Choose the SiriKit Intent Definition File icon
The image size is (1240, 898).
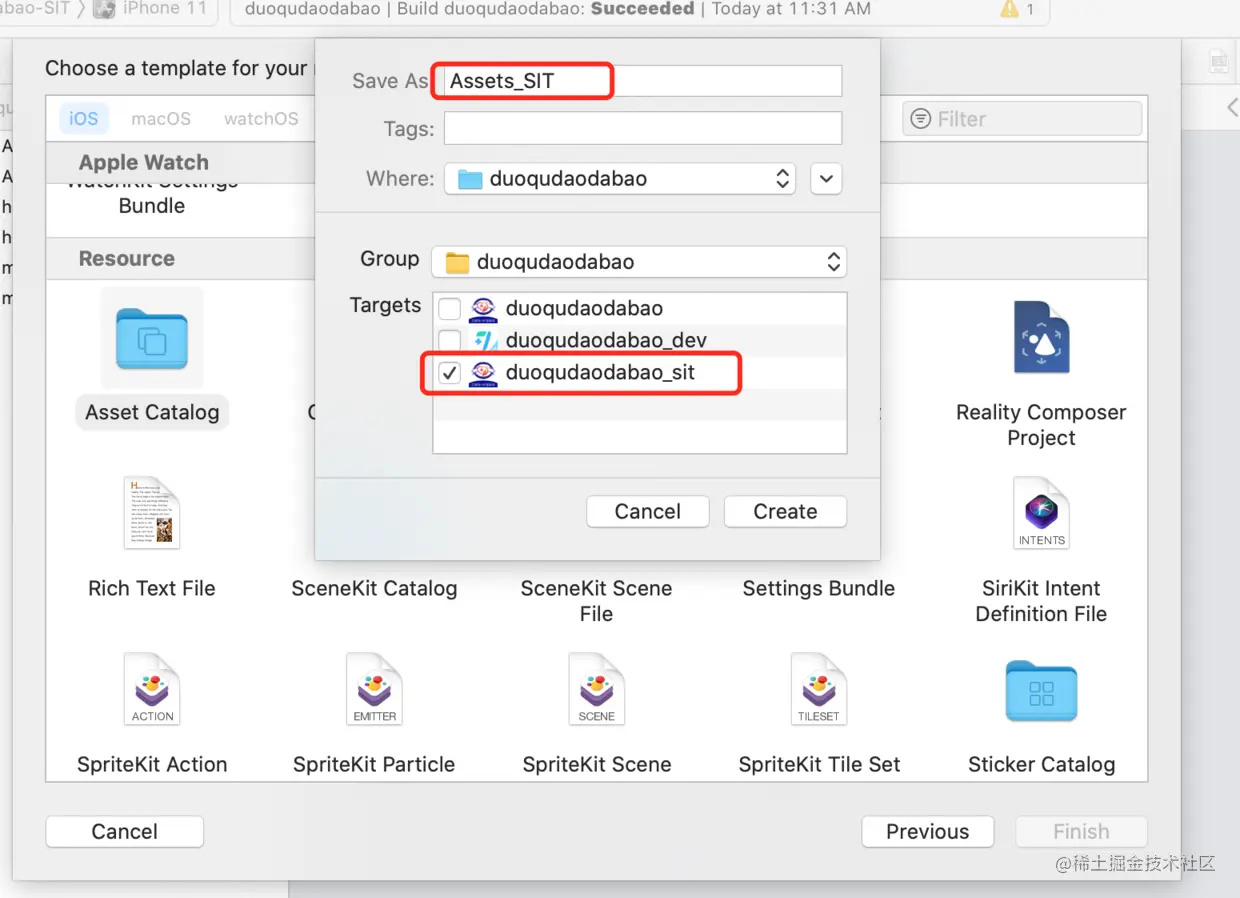click(x=1041, y=513)
